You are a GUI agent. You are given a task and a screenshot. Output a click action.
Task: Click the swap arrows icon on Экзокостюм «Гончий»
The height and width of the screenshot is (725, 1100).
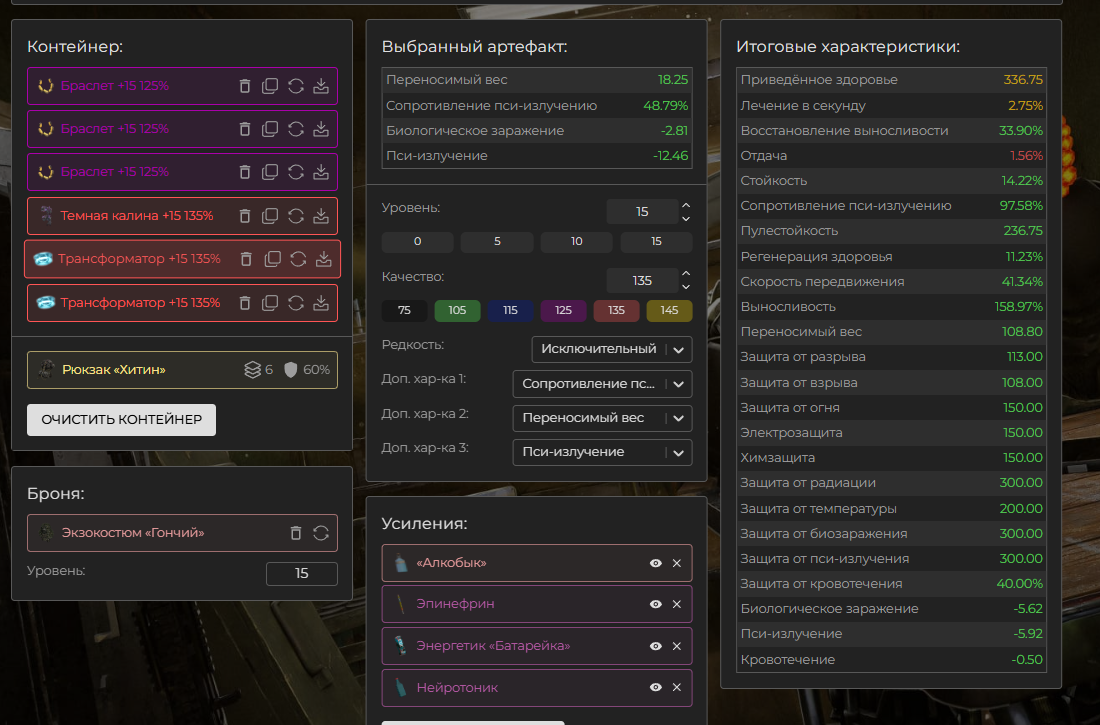point(321,533)
